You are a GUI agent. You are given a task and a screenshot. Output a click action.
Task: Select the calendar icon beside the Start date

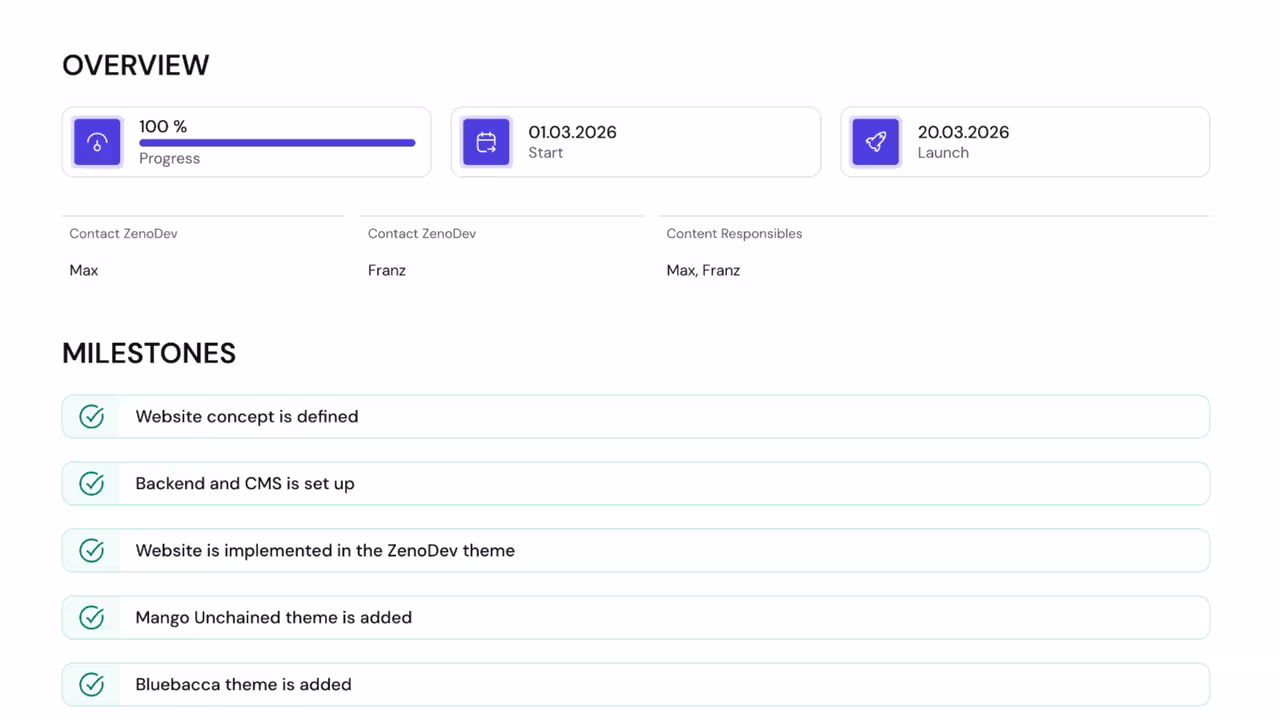tap(486, 141)
